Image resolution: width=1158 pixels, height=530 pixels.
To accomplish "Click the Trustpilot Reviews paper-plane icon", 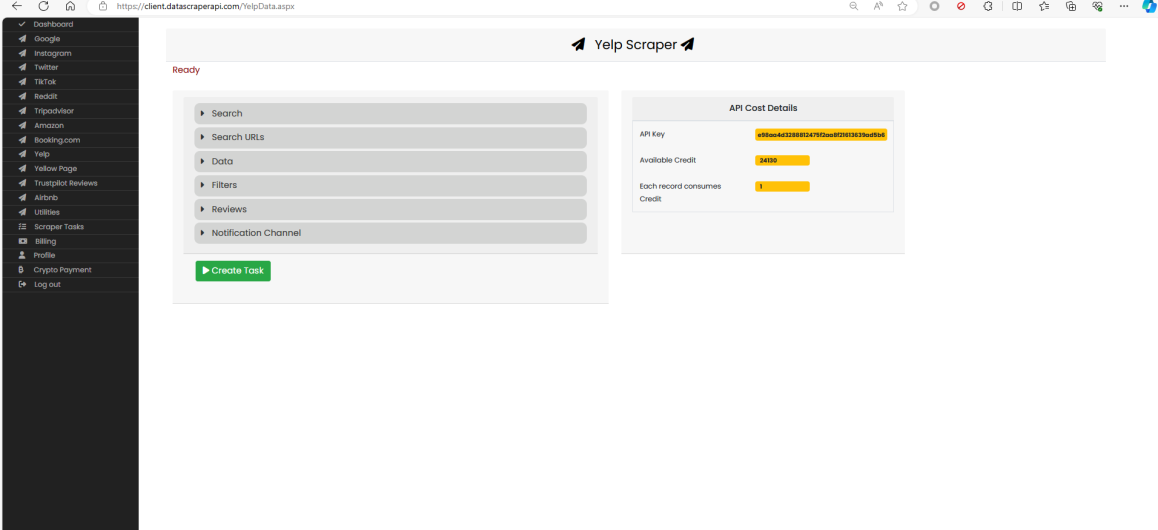I will 22,183.
